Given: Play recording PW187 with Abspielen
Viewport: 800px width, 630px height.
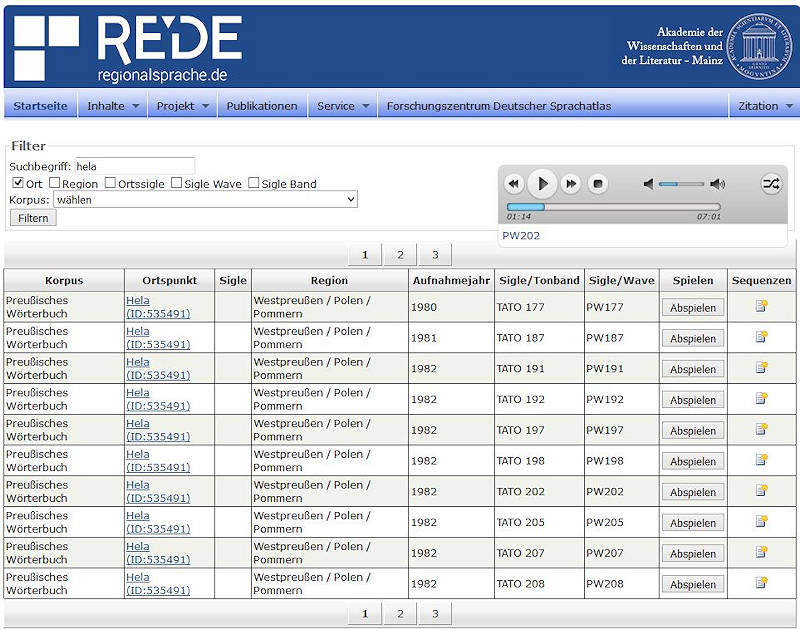Looking at the screenshot, I should 693,338.
